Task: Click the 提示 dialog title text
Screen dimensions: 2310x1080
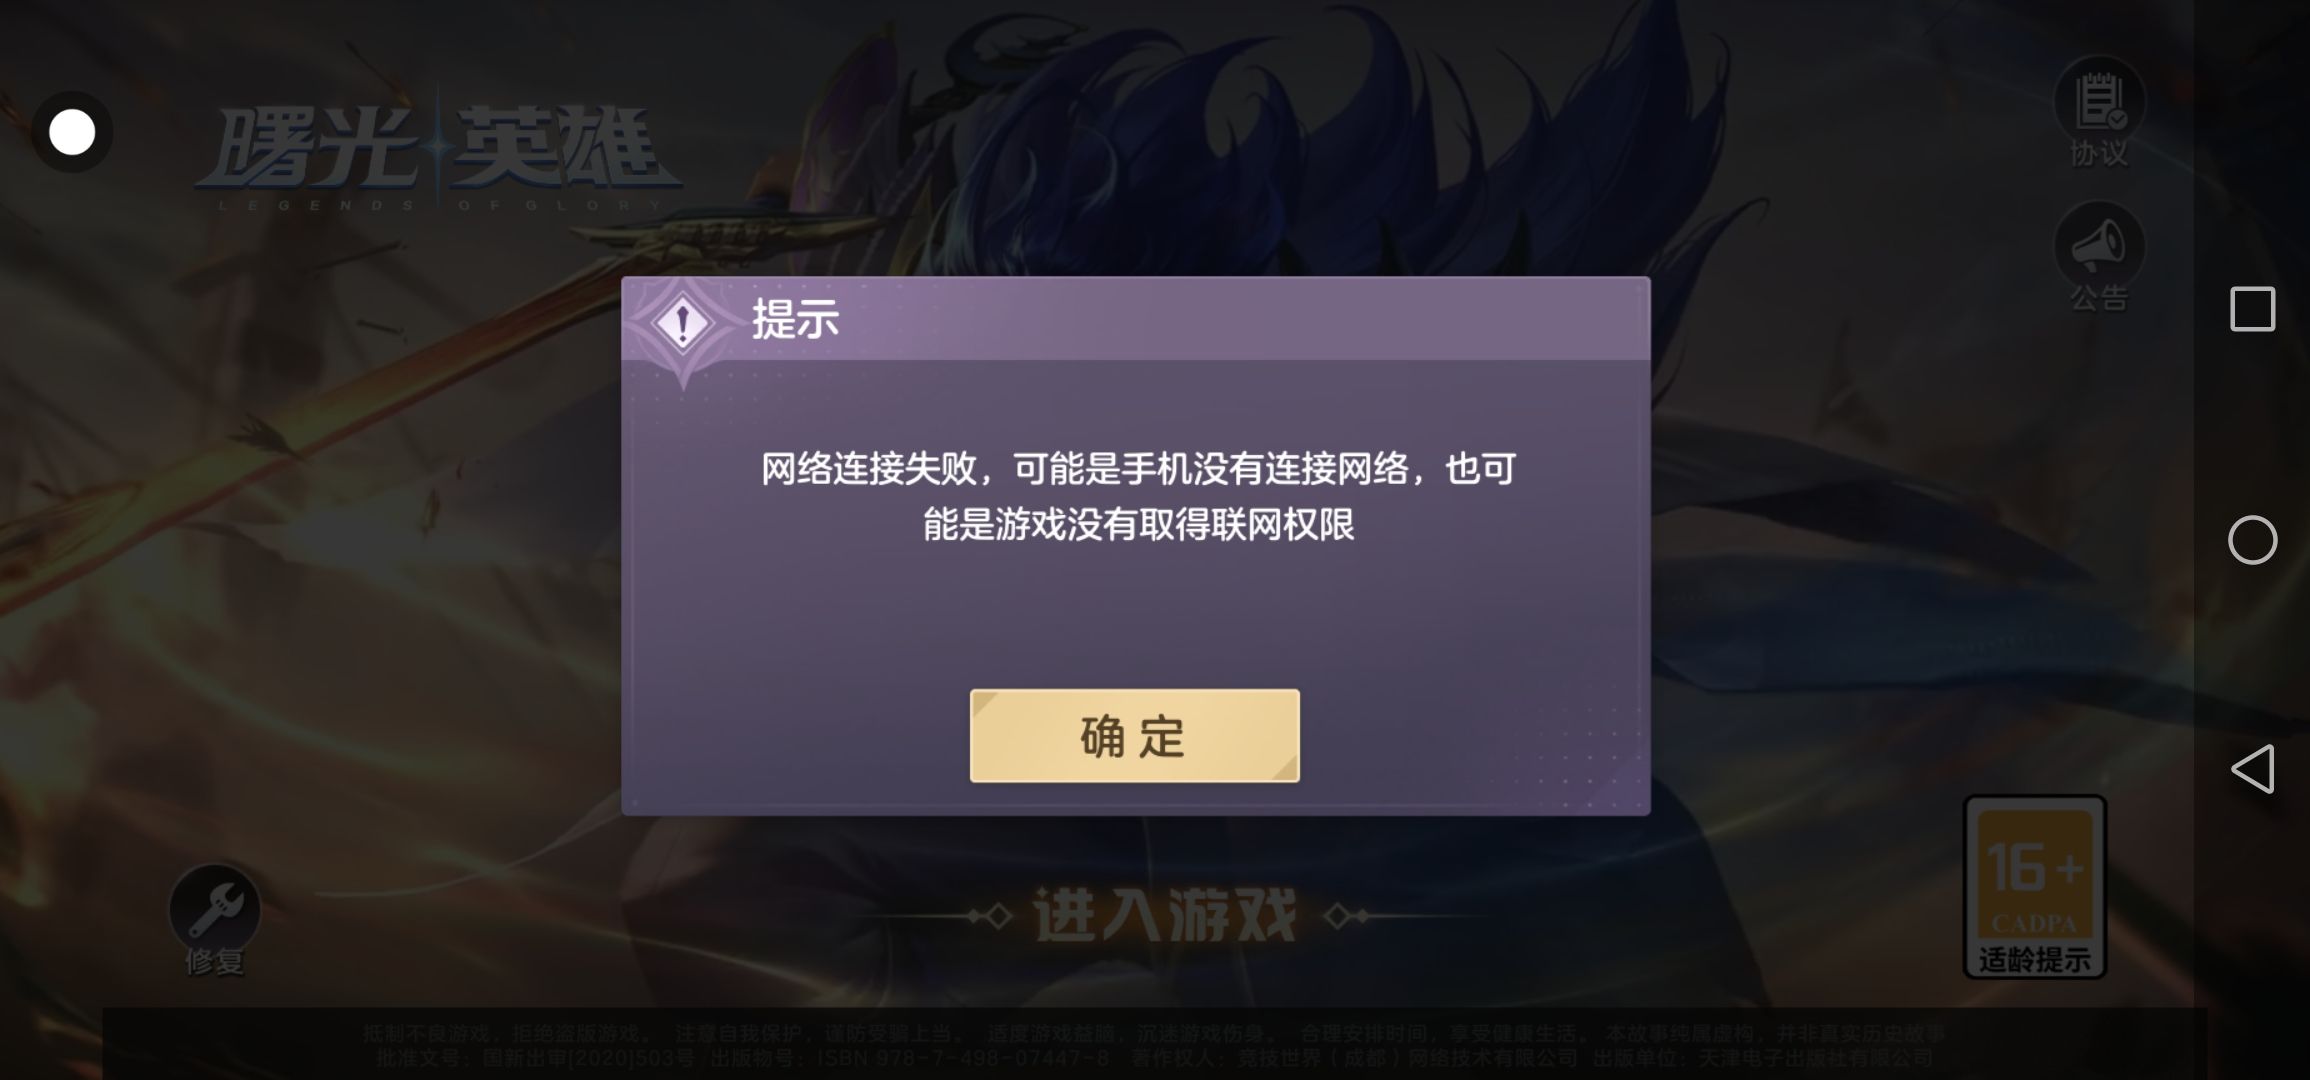Action: (795, 320)
